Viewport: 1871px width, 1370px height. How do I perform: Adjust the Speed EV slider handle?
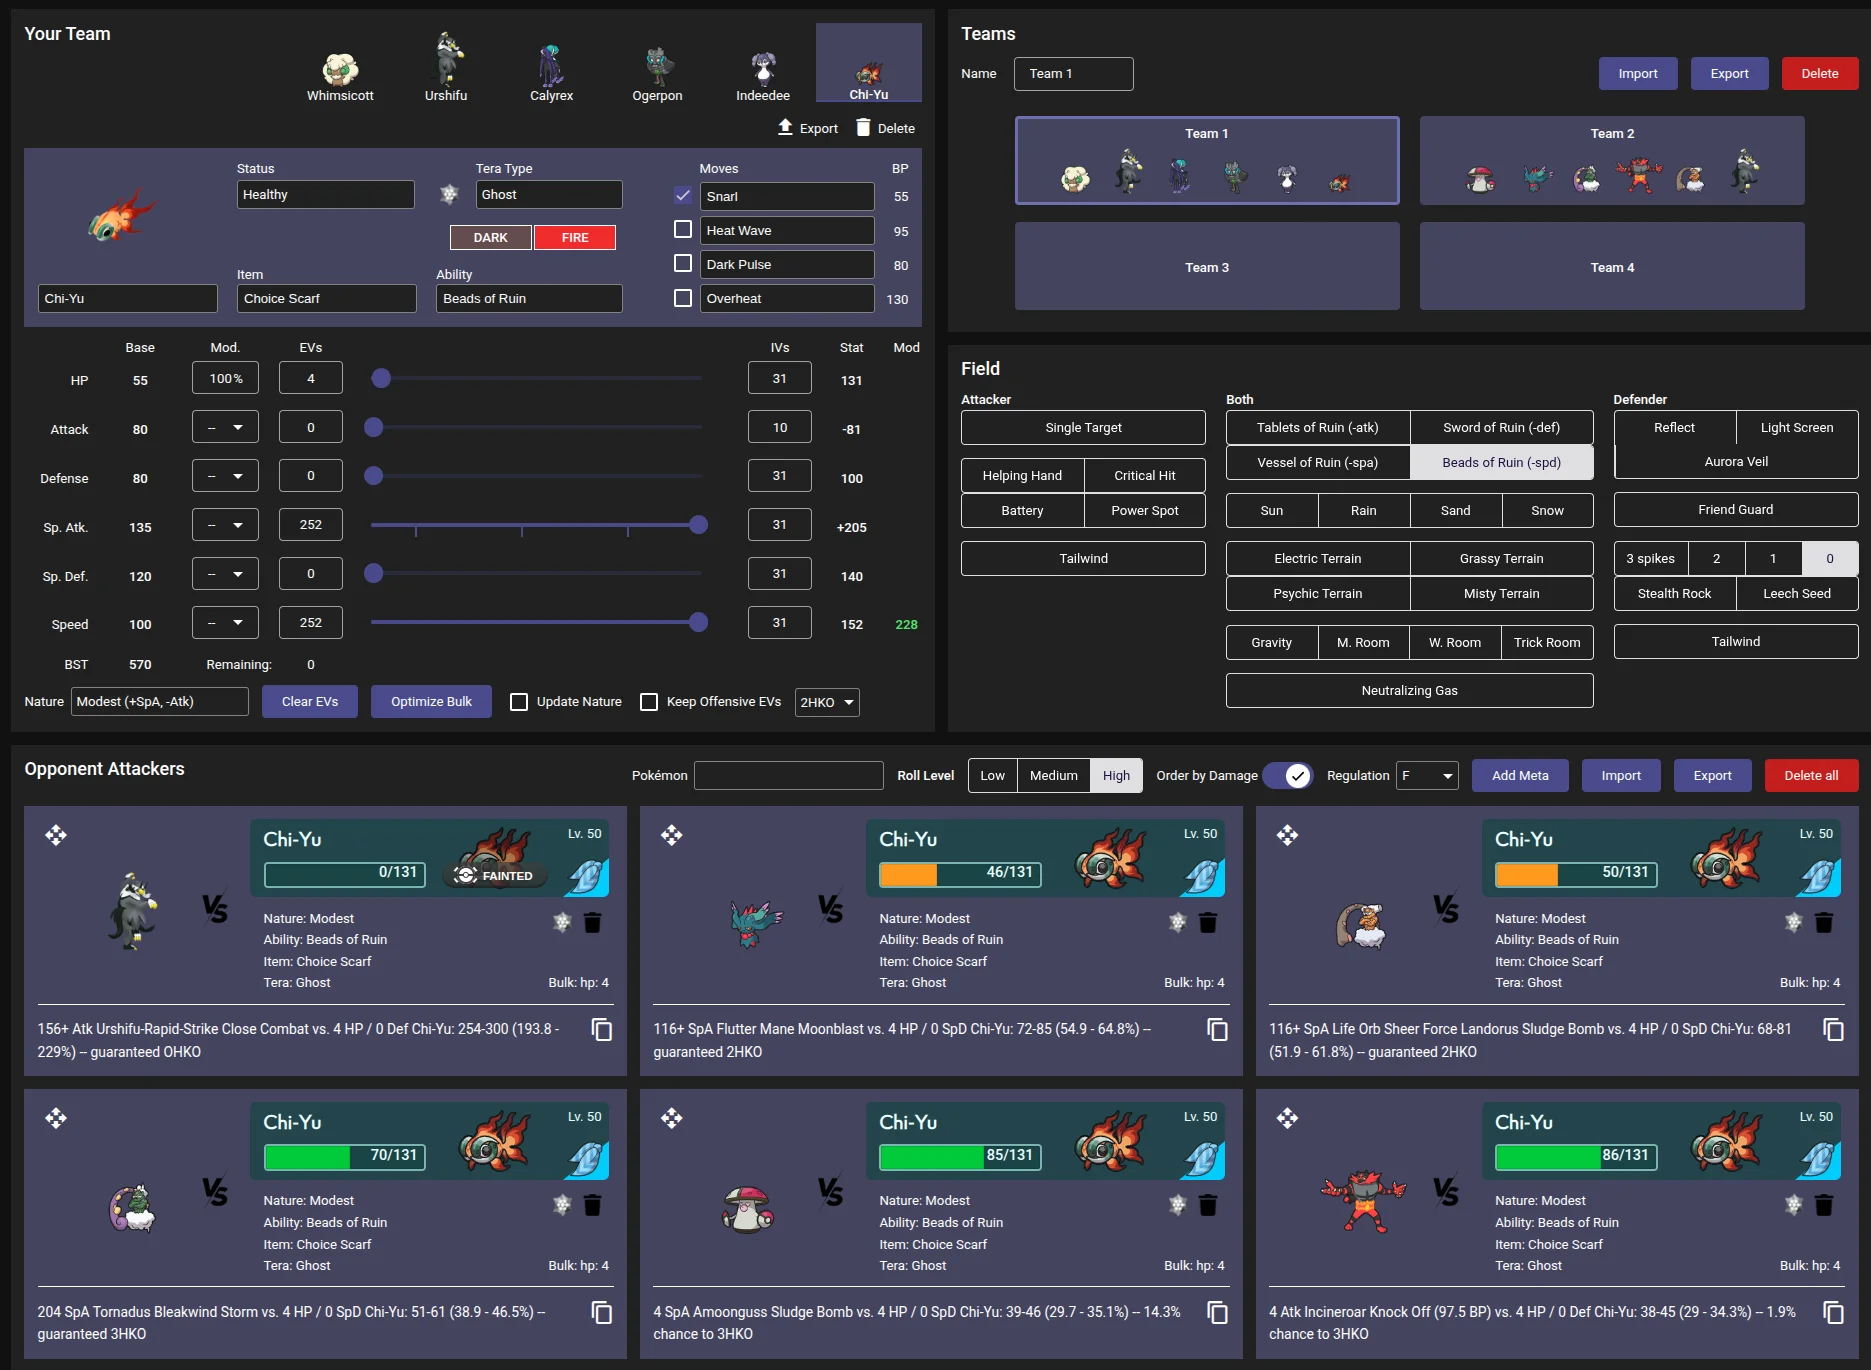699,623
